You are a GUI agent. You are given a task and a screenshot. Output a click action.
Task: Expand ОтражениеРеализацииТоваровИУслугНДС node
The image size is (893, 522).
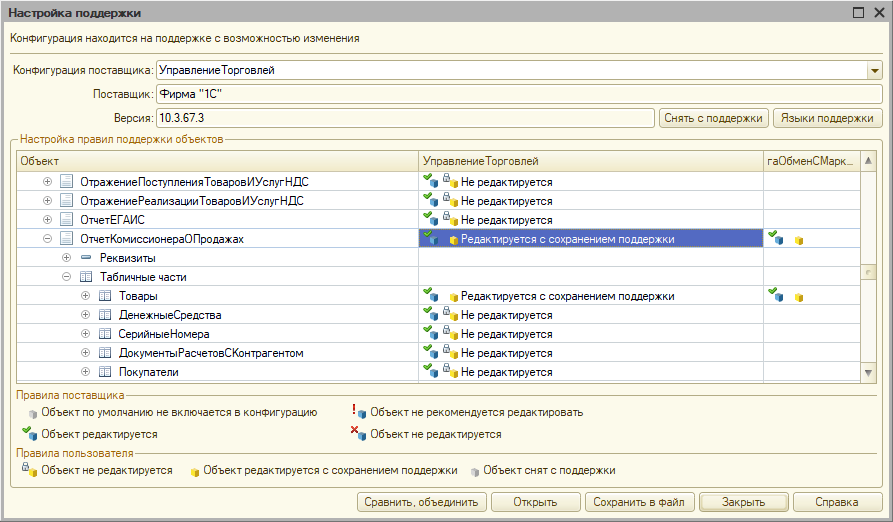(x=47, y=200)
